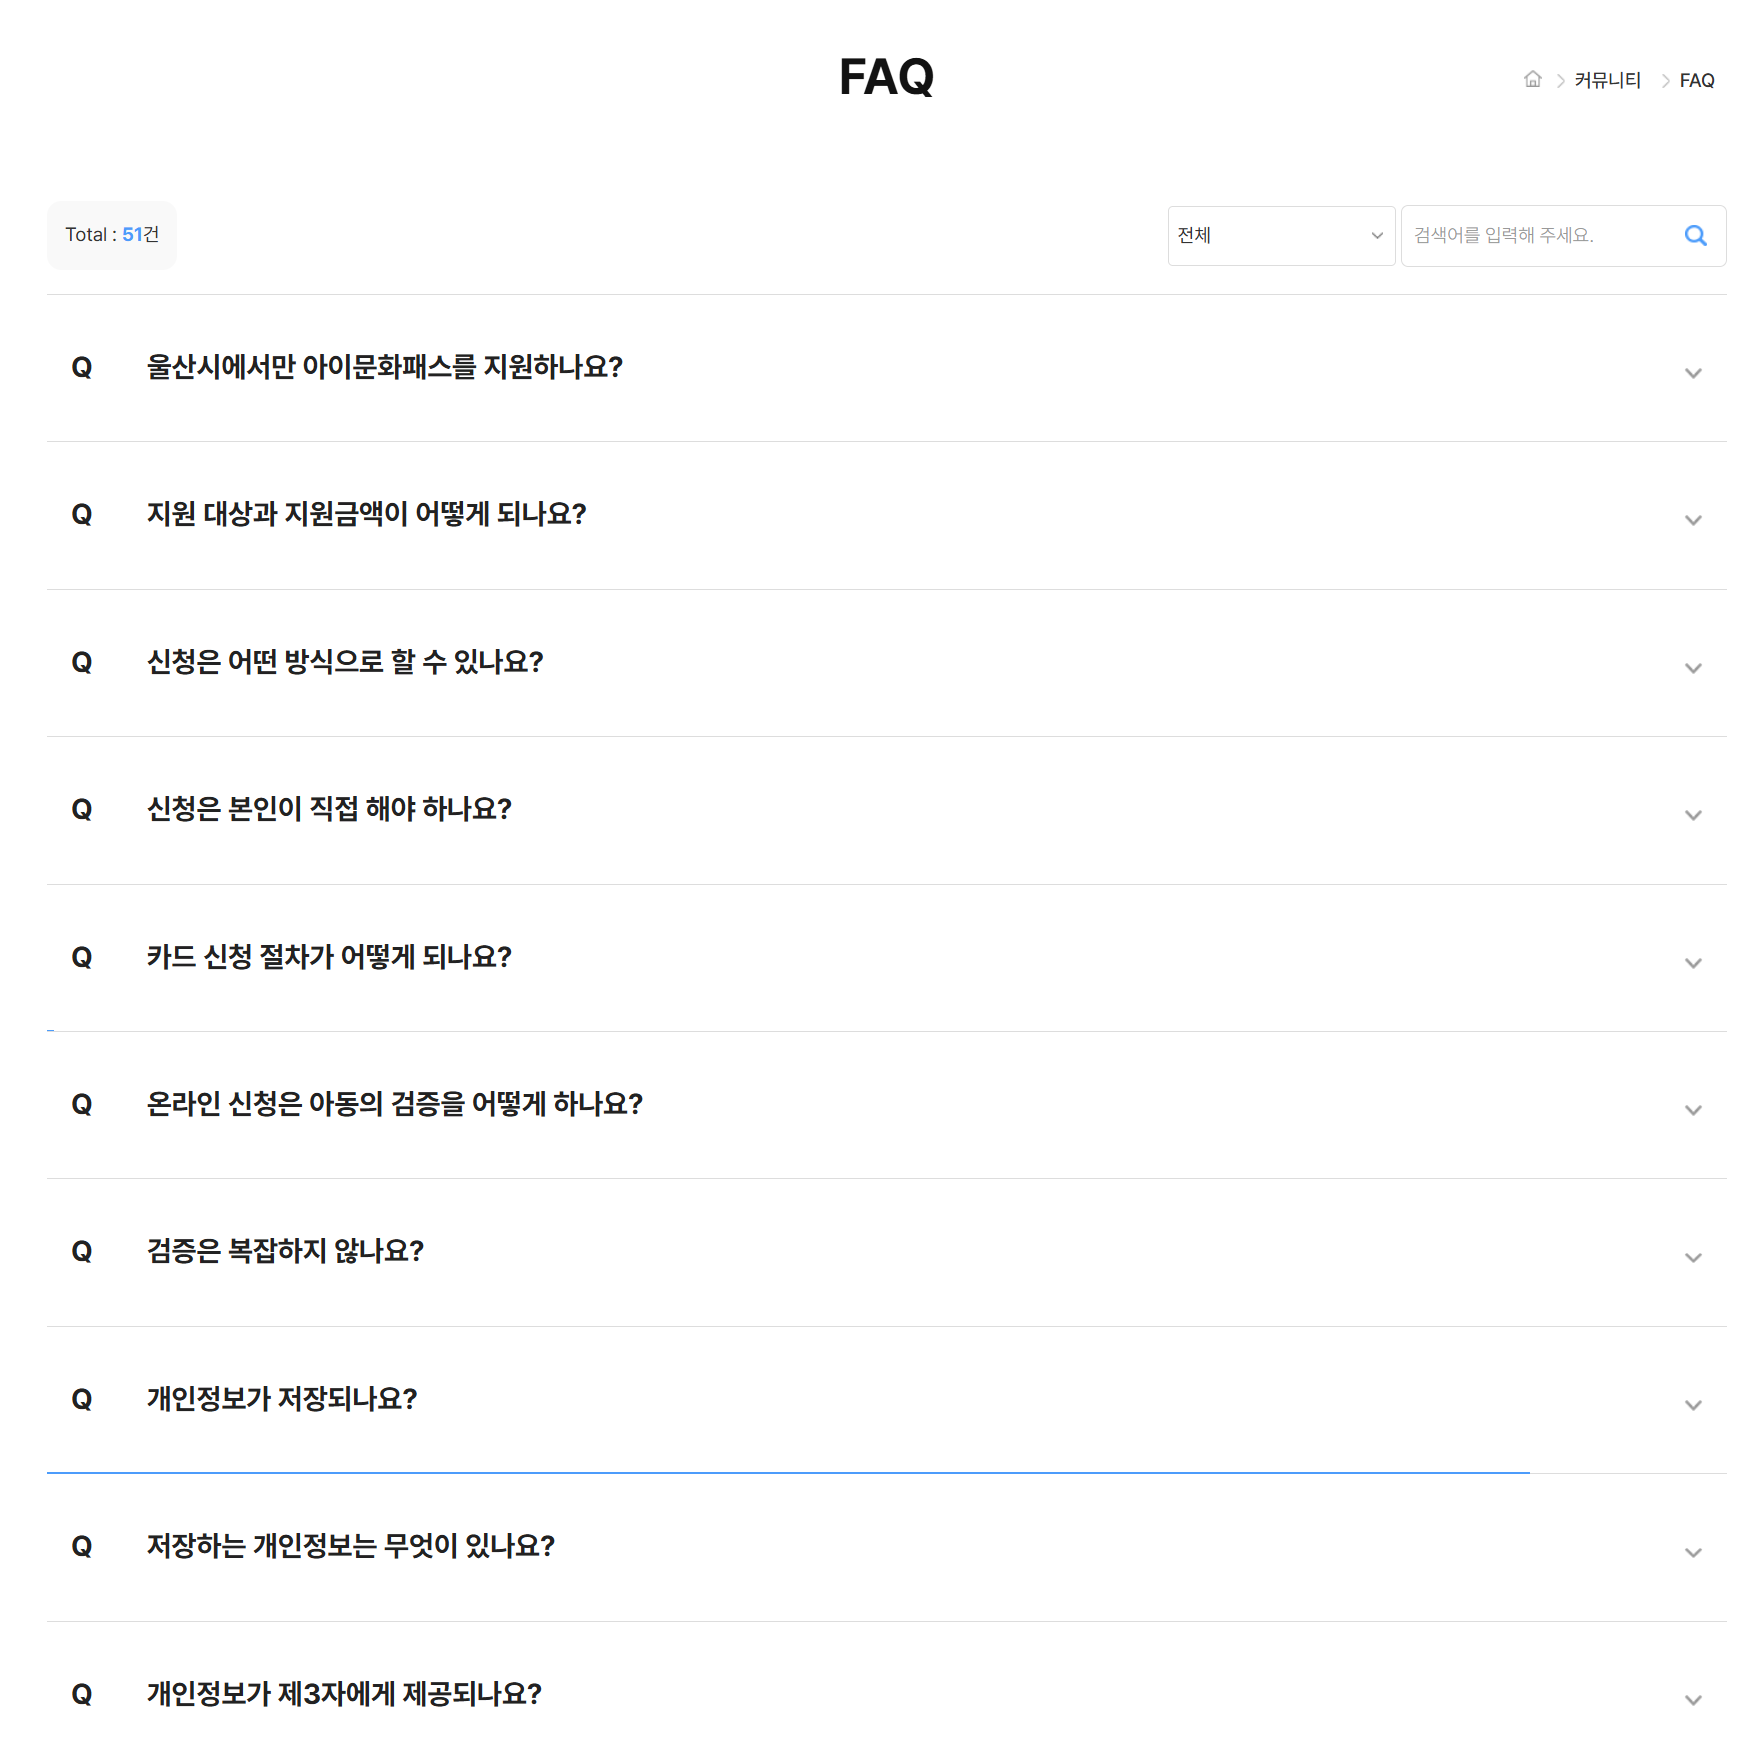Click the Q icon beside the first question

tap(82, 367)
